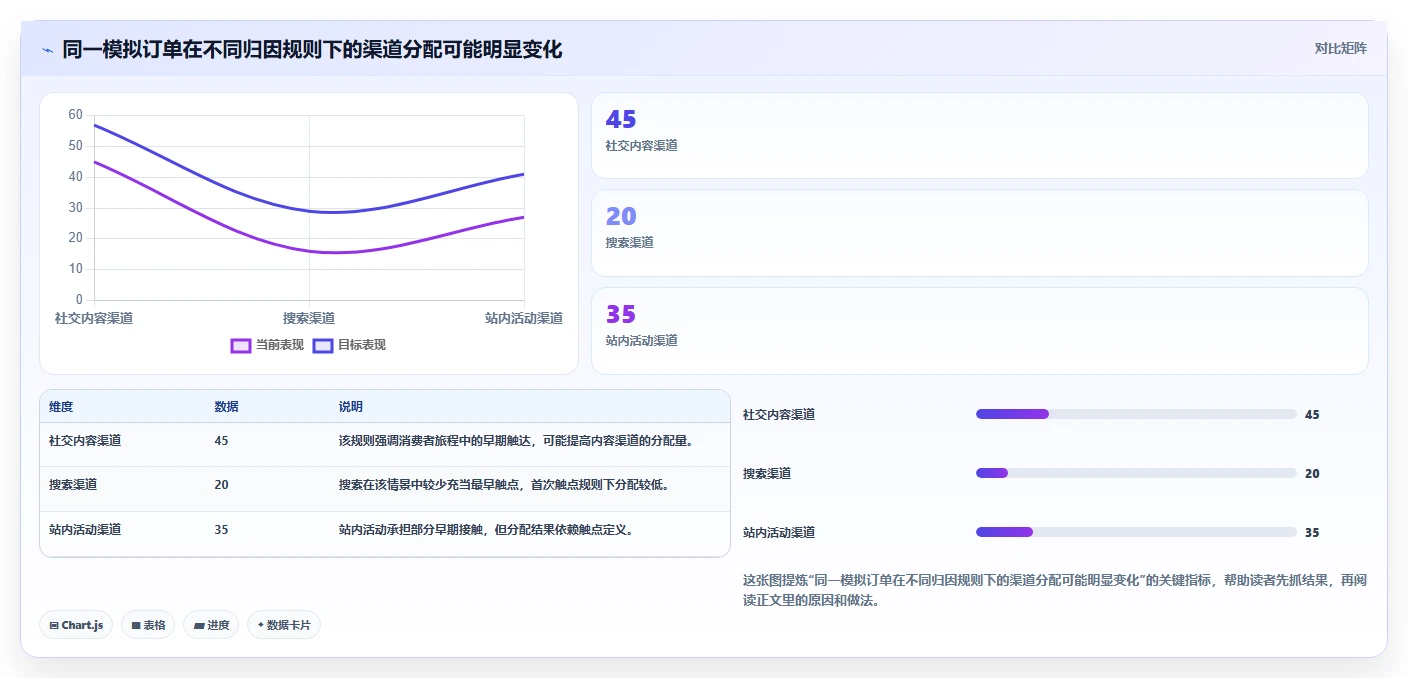The height and width of the screenshot is (678, 1408).
Task: Select the Chart.js tag chip
Action: click(76, 625)
